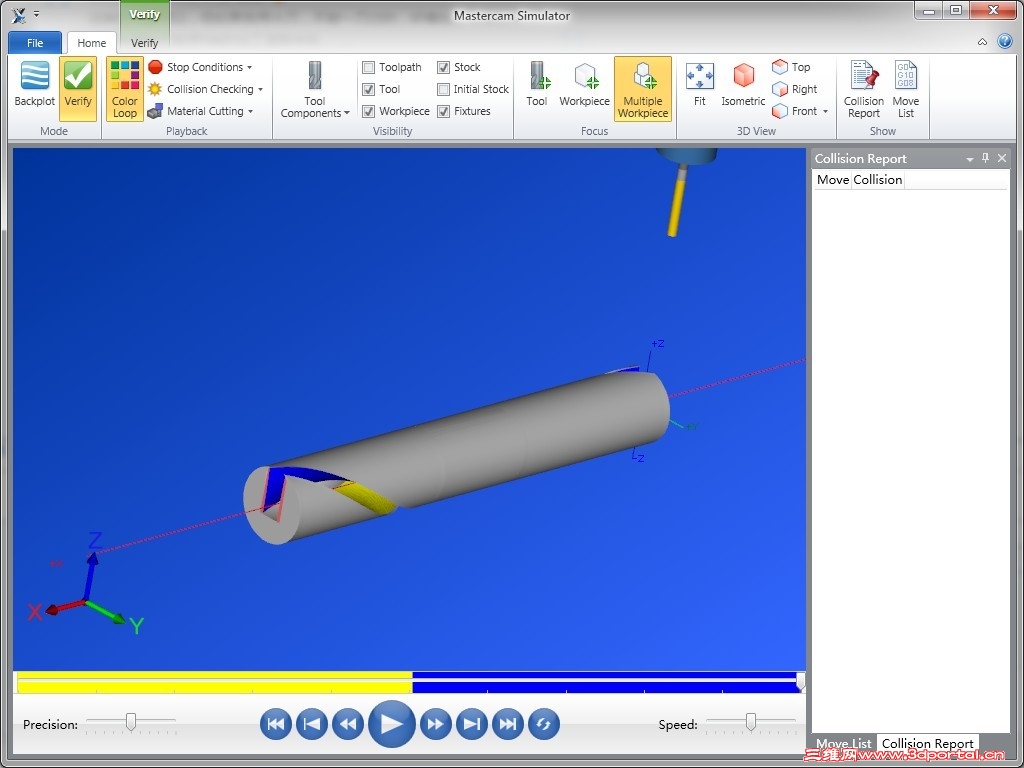Click Collision column header
Screen dimensions: 1024x768
point(878,180)
